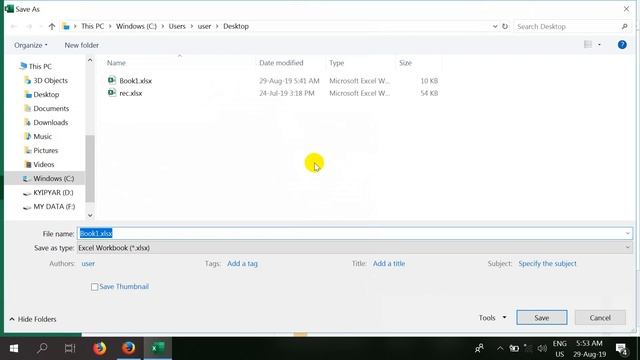The height and width of the screenshot is (360, 640).
Task: Select Windows (C:) drive in navigation pane
Action: [53, 178]
